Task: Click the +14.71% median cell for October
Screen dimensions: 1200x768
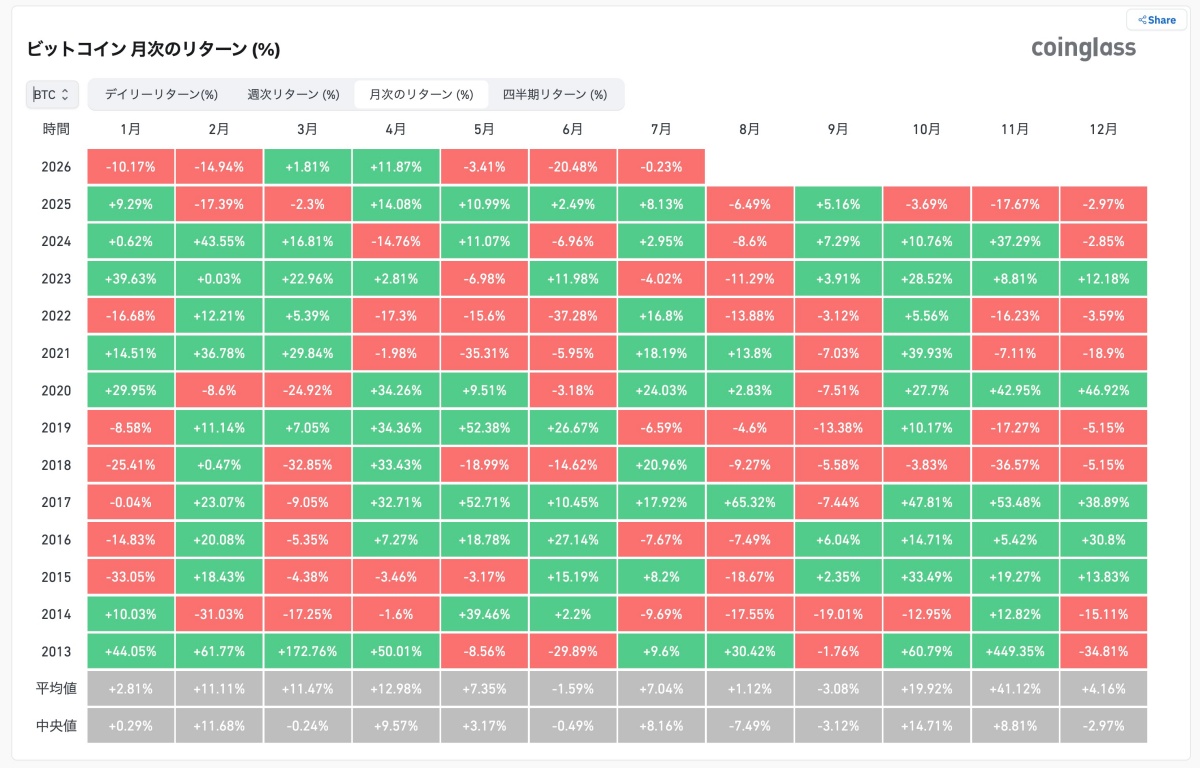Action: pyautogui.click(x=927, y=725)
